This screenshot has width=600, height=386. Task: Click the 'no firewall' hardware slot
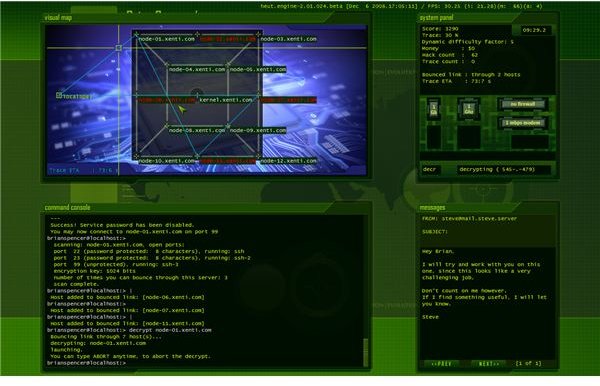tap(523, 104)
